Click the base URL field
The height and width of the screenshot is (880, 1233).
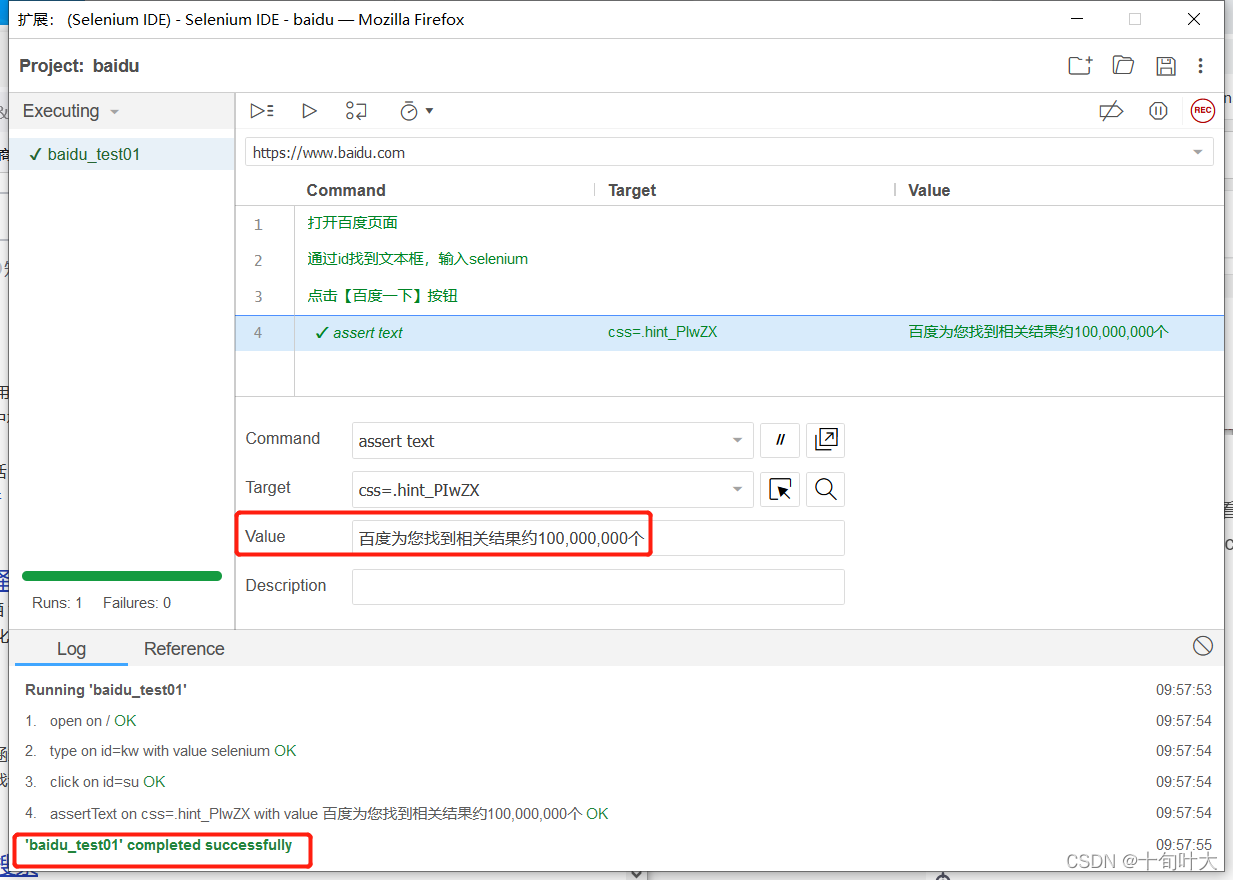[729, 153]
